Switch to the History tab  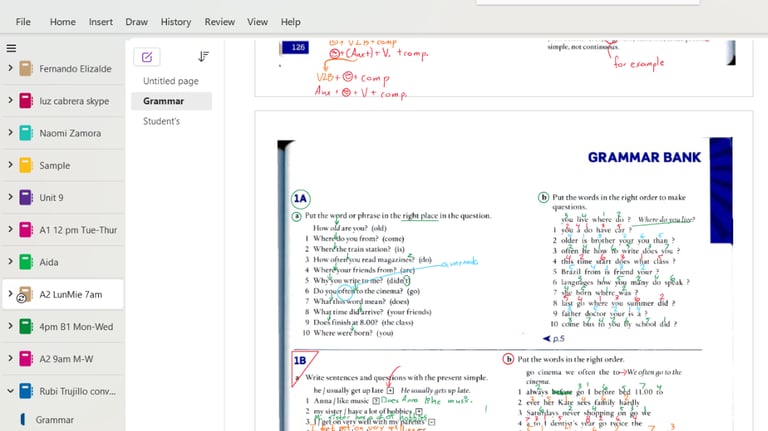pos(176,22)
